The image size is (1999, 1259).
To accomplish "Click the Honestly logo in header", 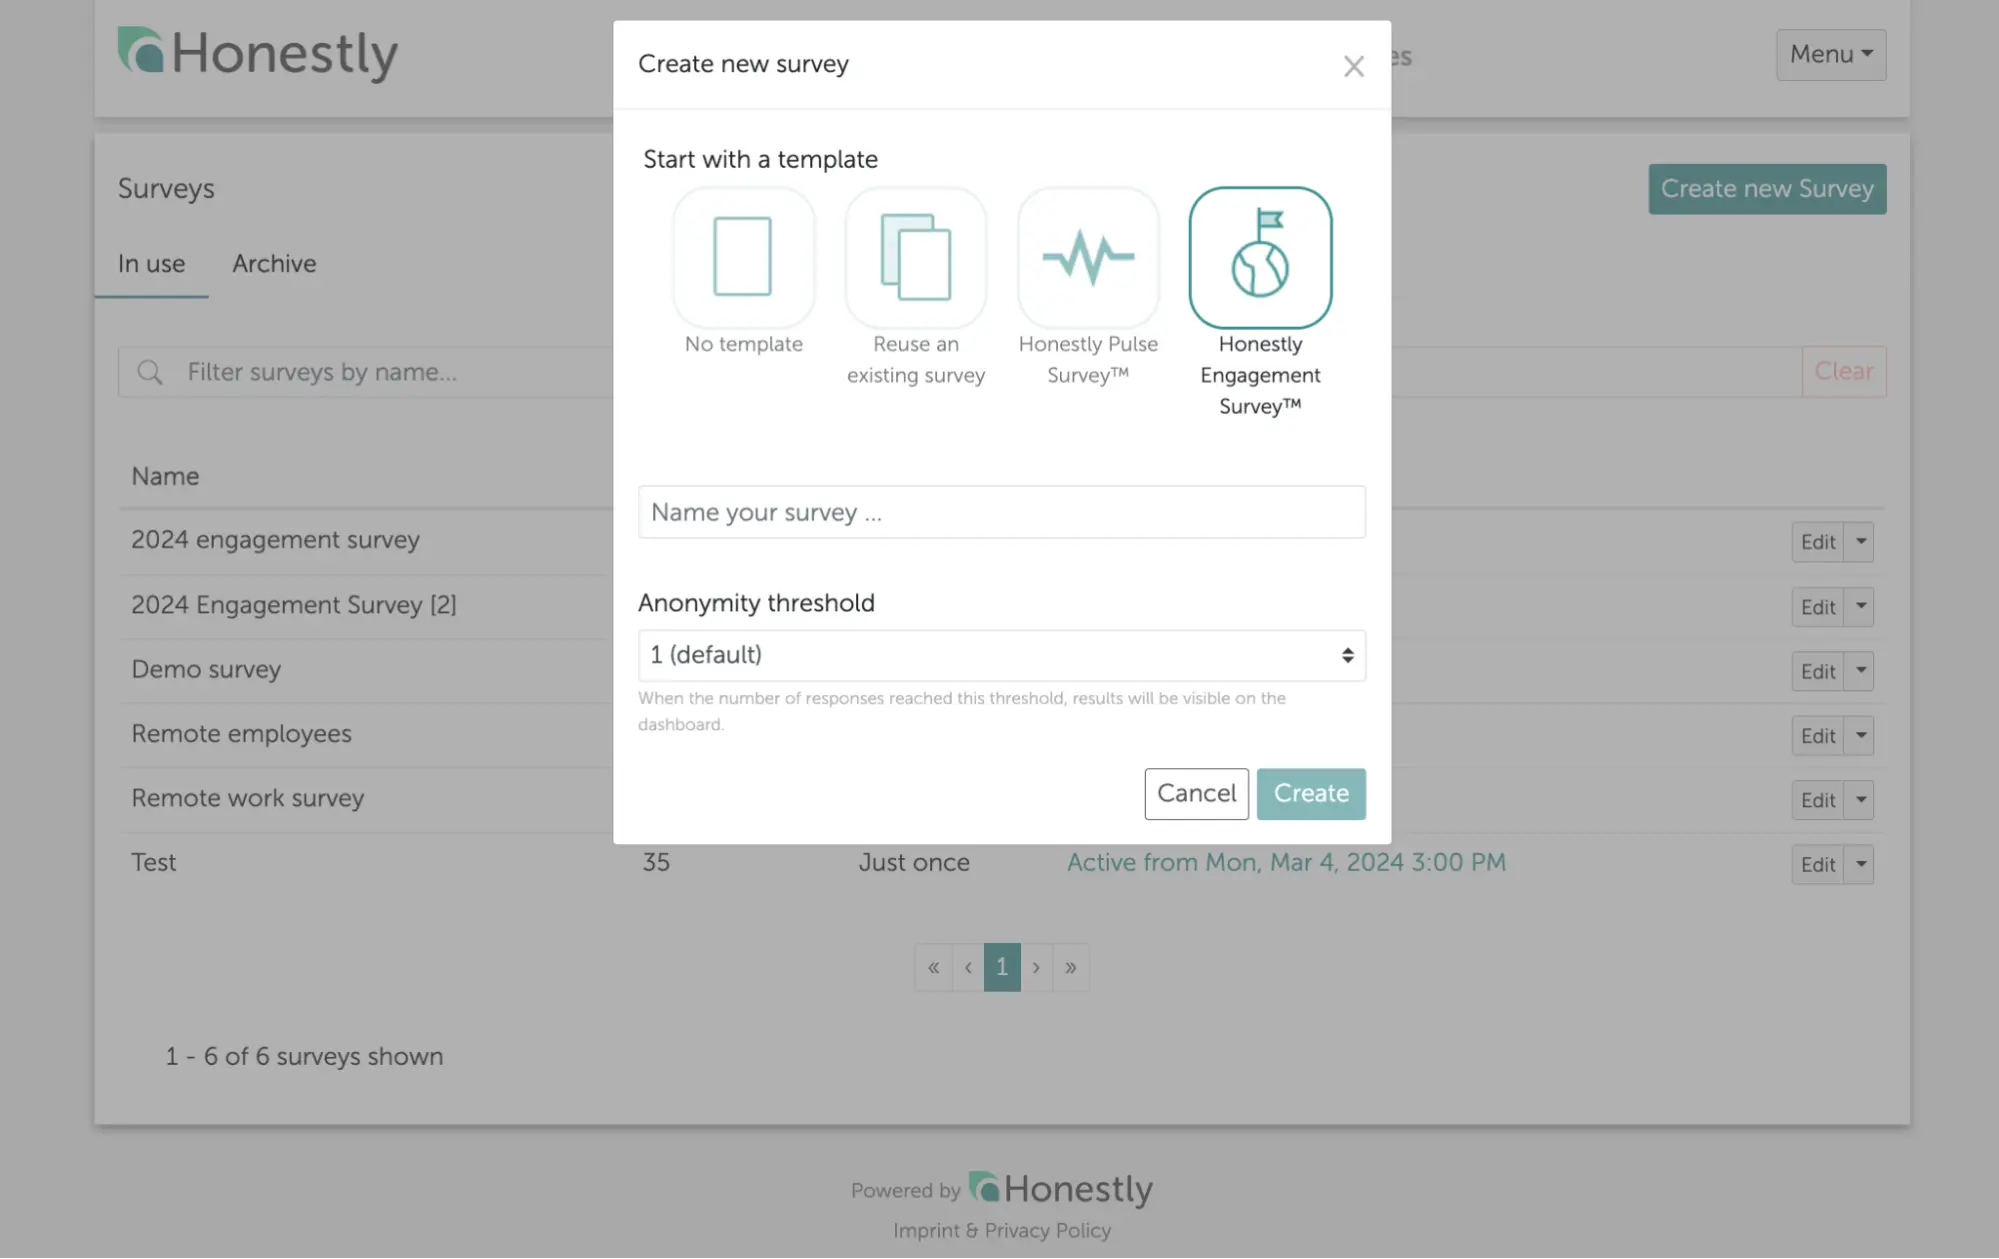I will (258, 54).
